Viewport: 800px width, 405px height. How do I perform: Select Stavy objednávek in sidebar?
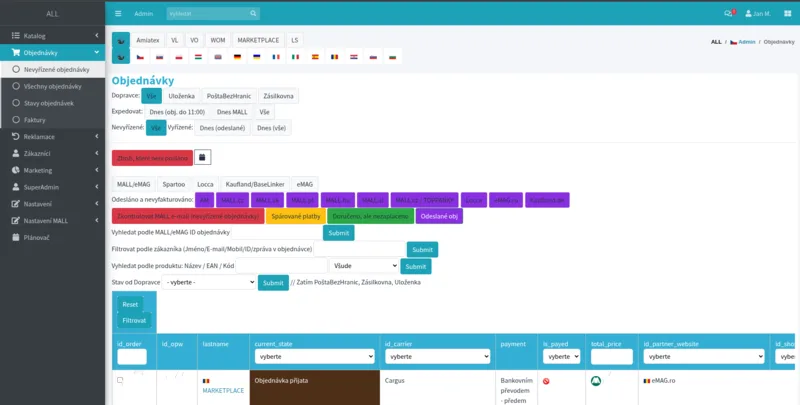(x=53, y=103)
